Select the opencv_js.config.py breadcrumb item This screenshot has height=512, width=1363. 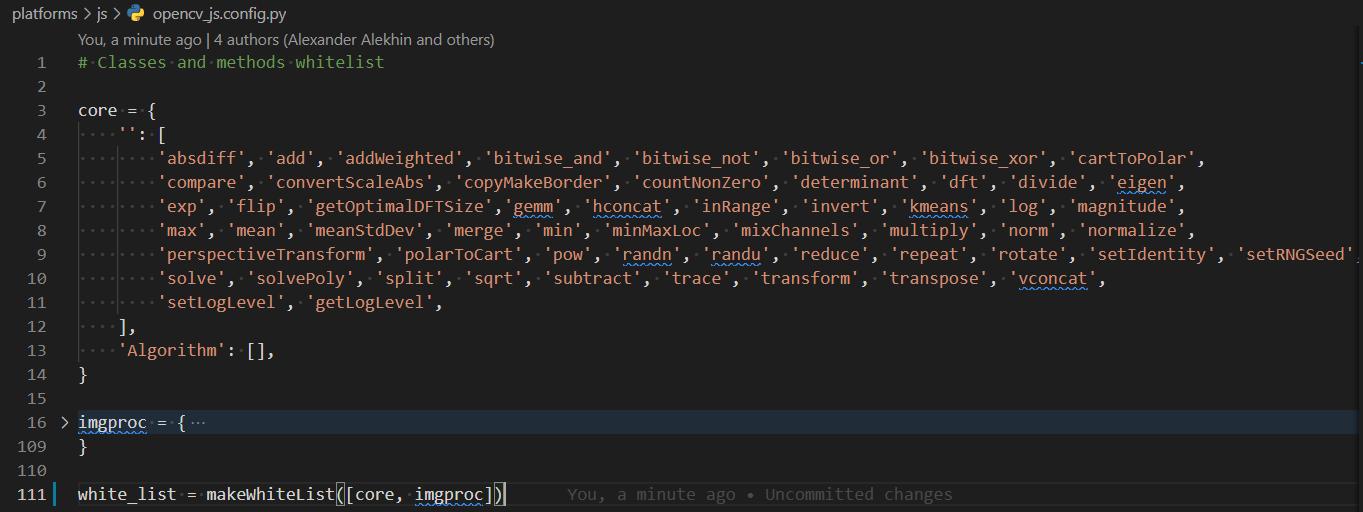(220, 14)
